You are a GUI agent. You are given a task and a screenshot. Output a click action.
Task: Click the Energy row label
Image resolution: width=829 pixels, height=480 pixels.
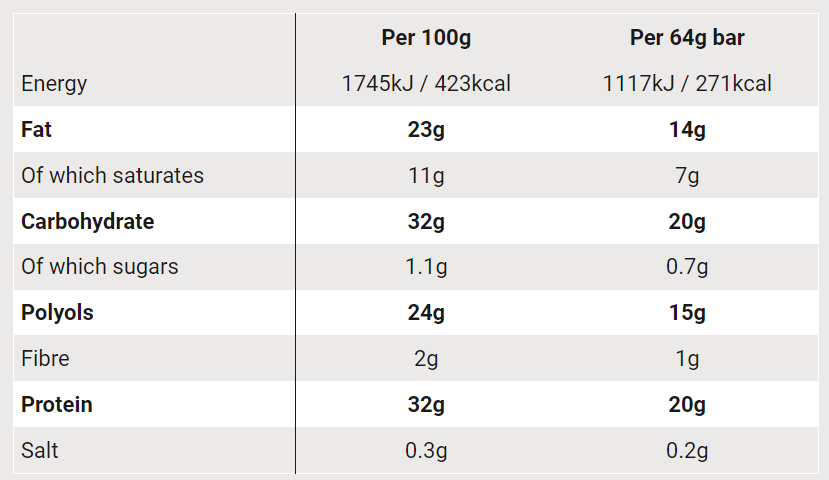coord(54,84)
